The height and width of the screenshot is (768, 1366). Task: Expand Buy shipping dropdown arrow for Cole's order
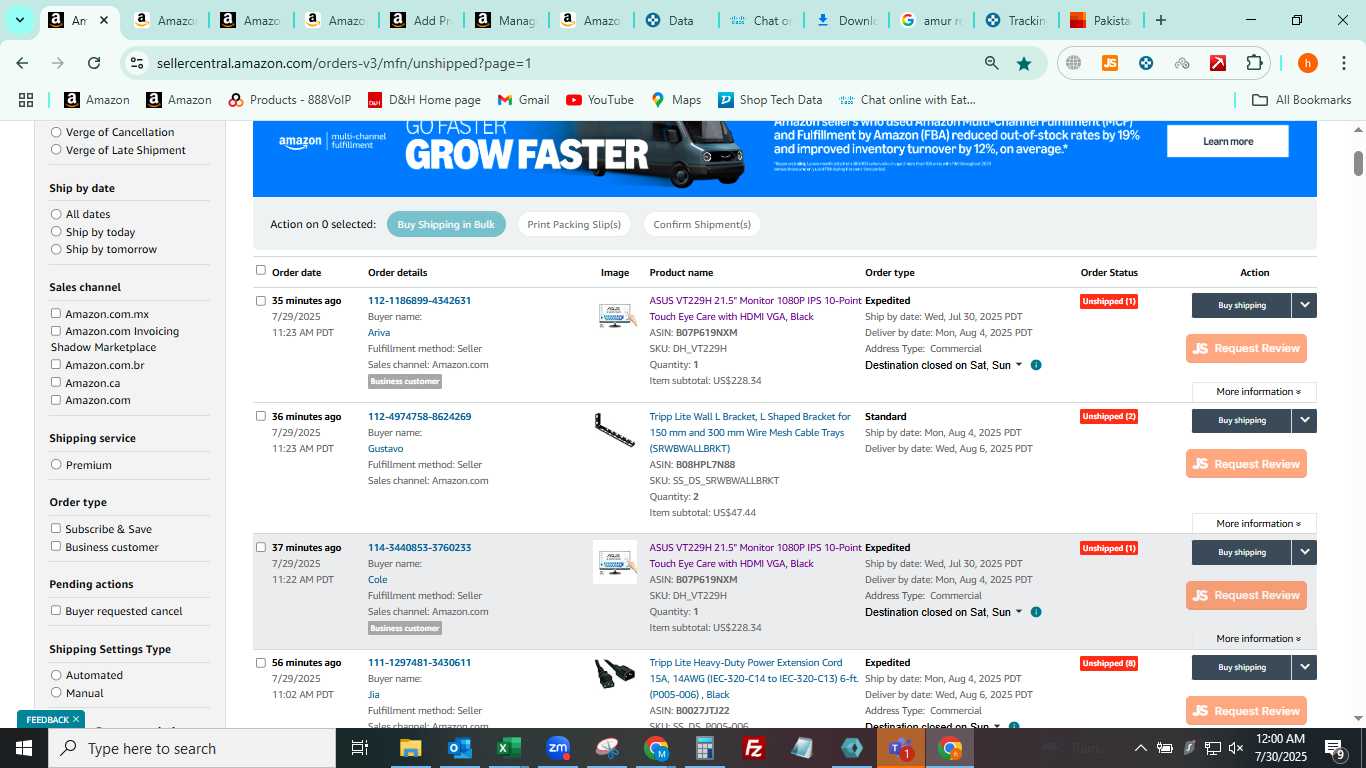tap(1304, 552)
